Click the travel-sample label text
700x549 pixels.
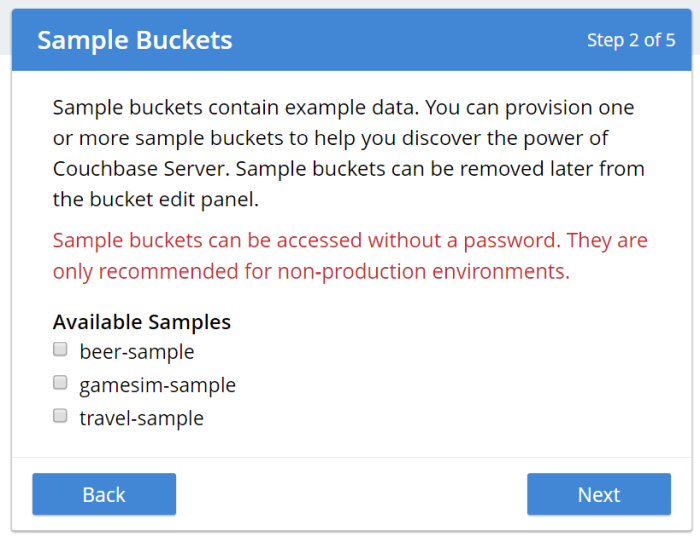coord(142,418)
